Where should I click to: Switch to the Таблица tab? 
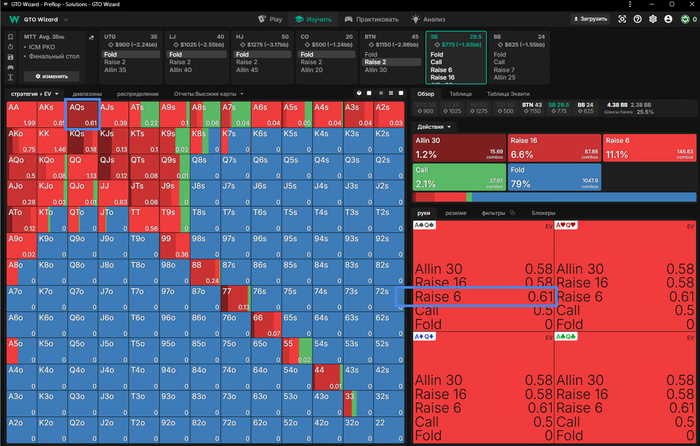point(460,94)
